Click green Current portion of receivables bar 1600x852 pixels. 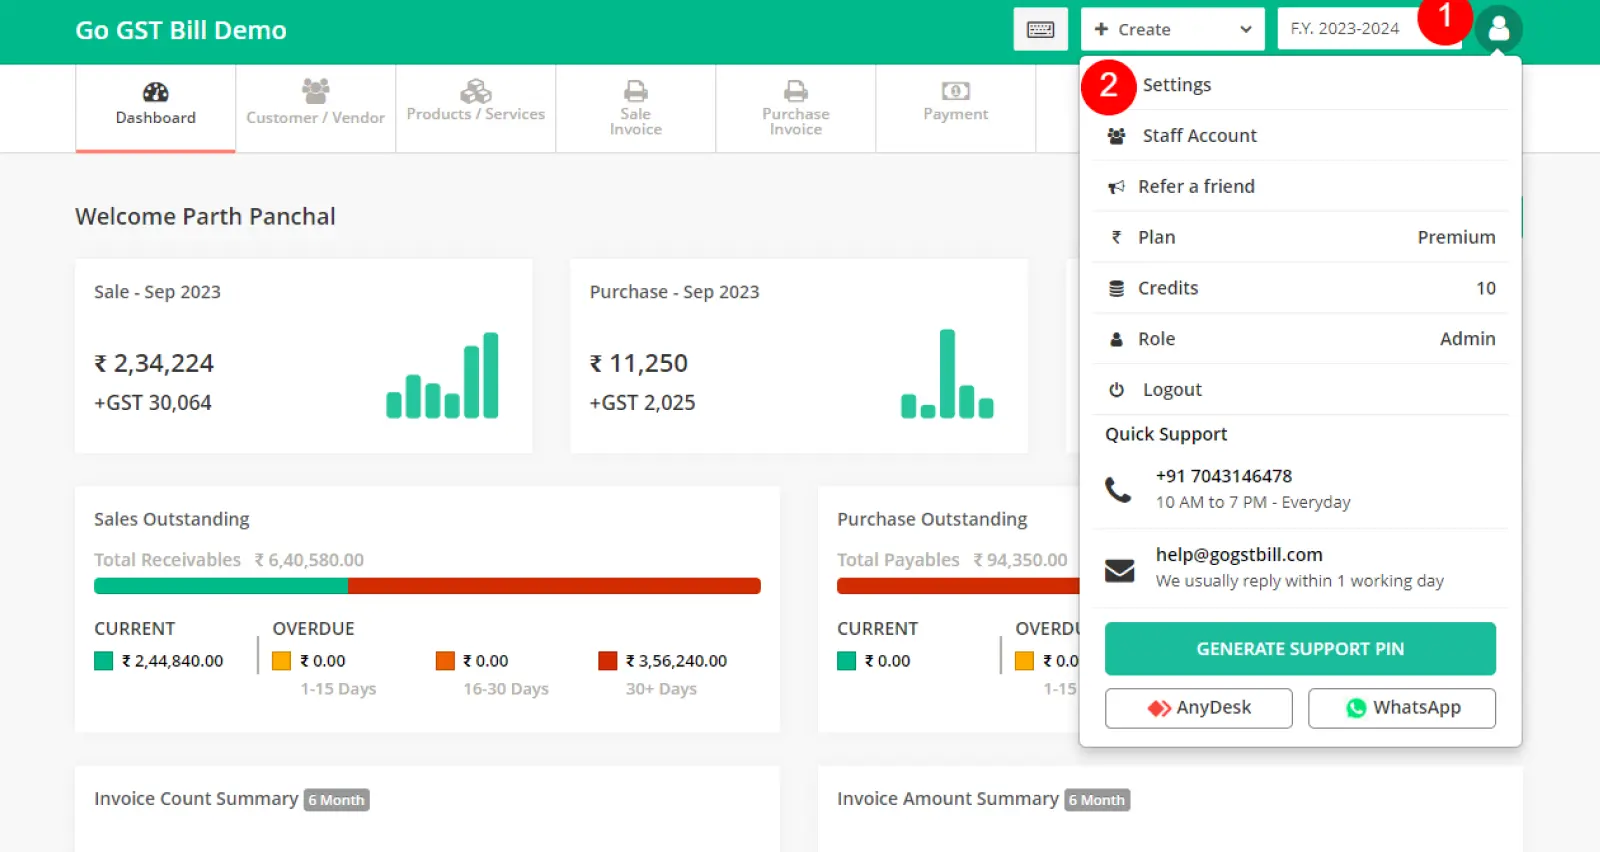click(x=221, y=586)
